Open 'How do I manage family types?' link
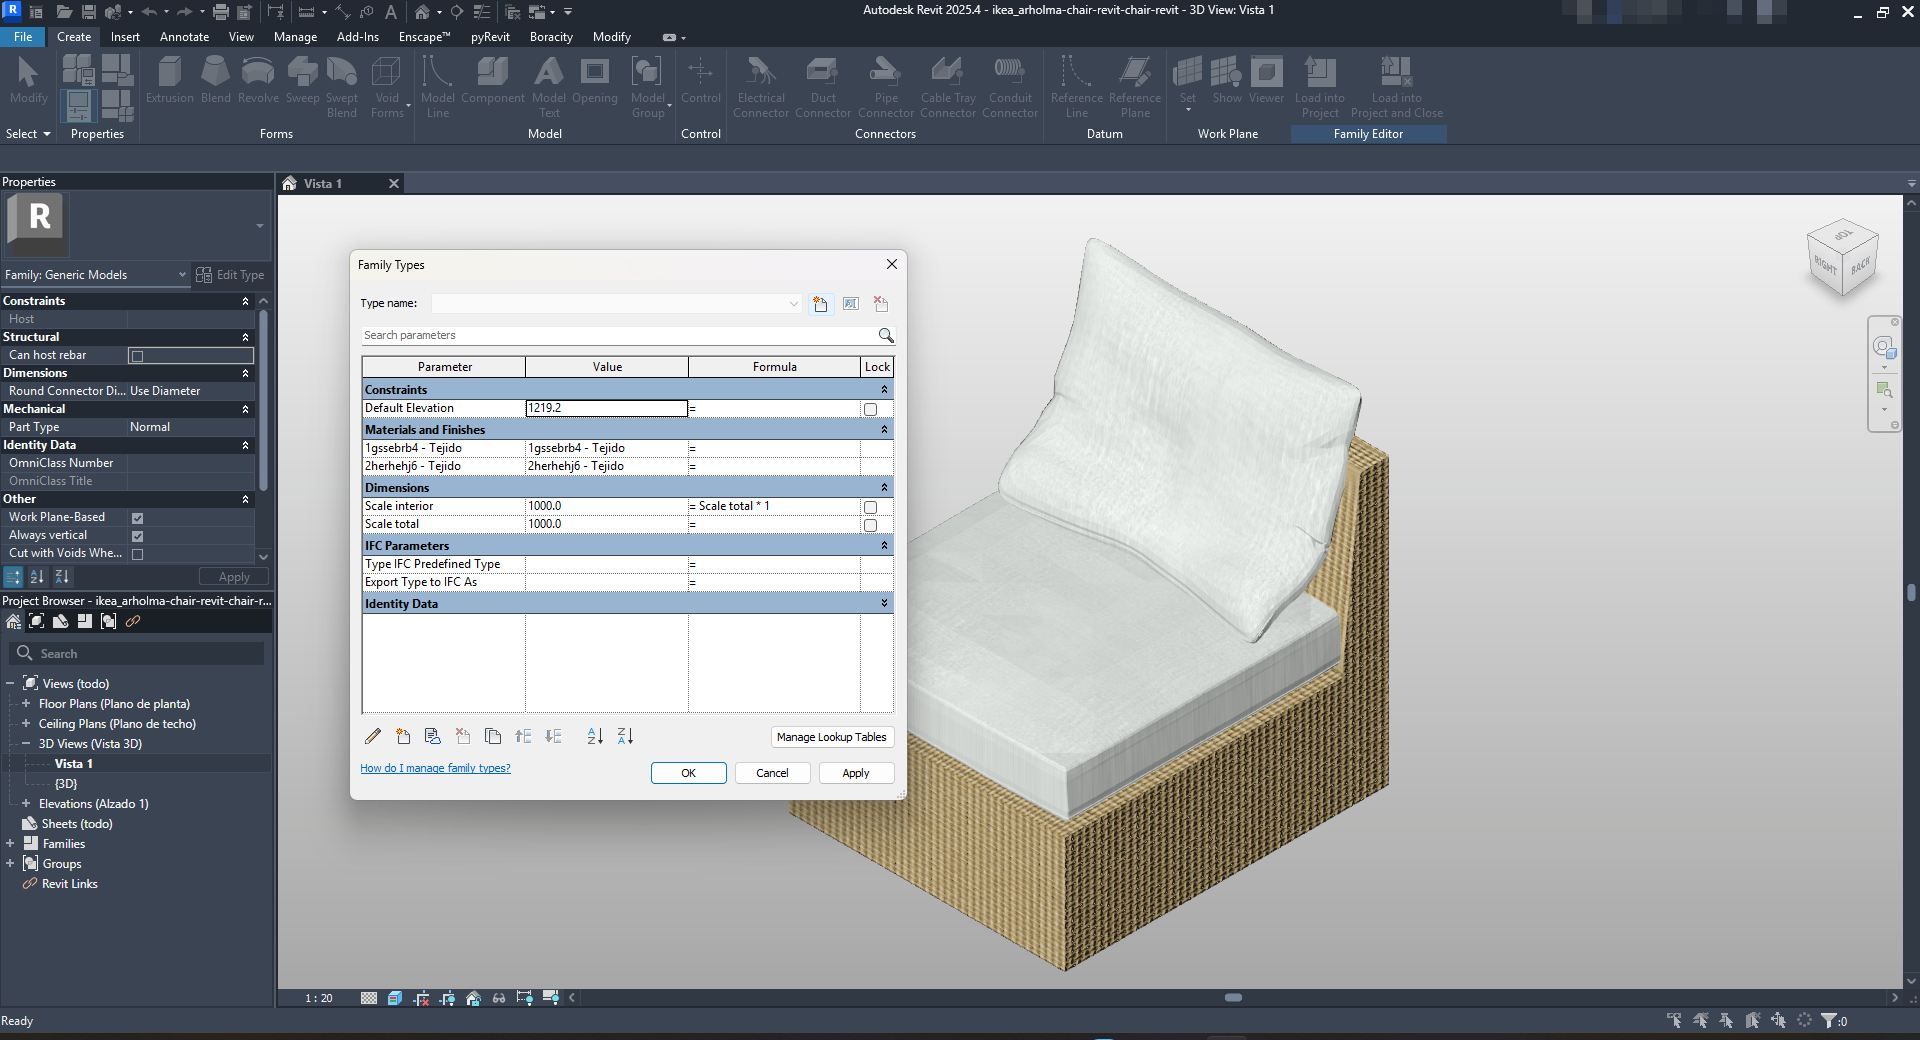The image size is (1920, 1040). 435,768
